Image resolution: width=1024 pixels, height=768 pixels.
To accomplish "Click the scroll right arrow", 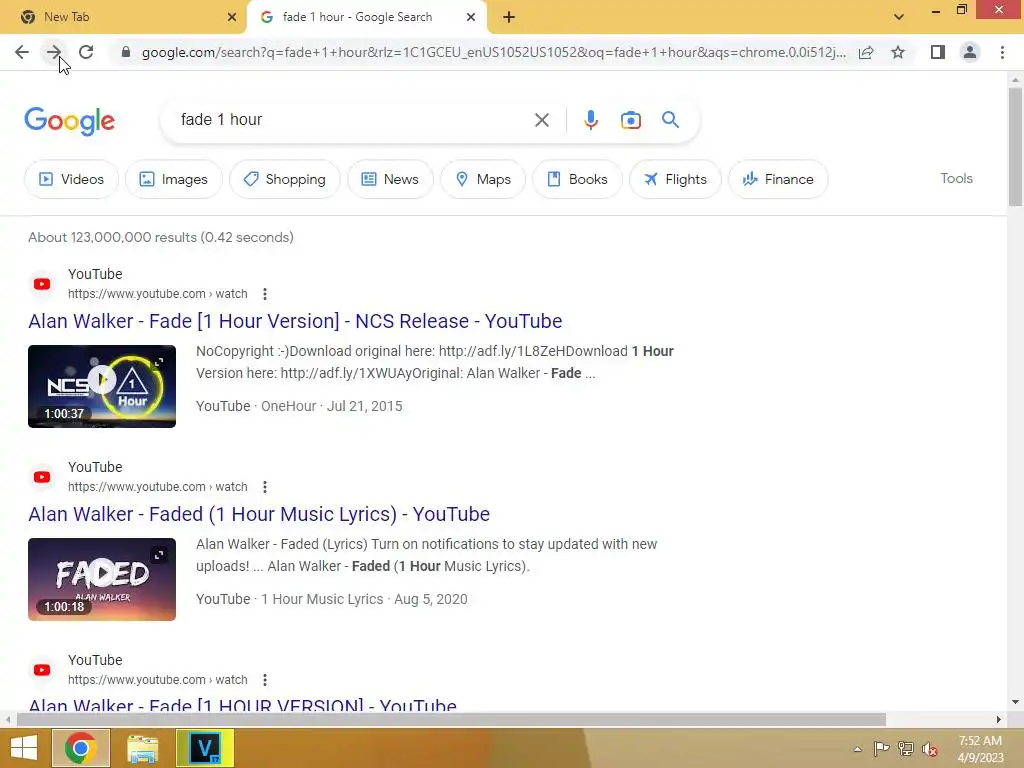I will point(999,720).
